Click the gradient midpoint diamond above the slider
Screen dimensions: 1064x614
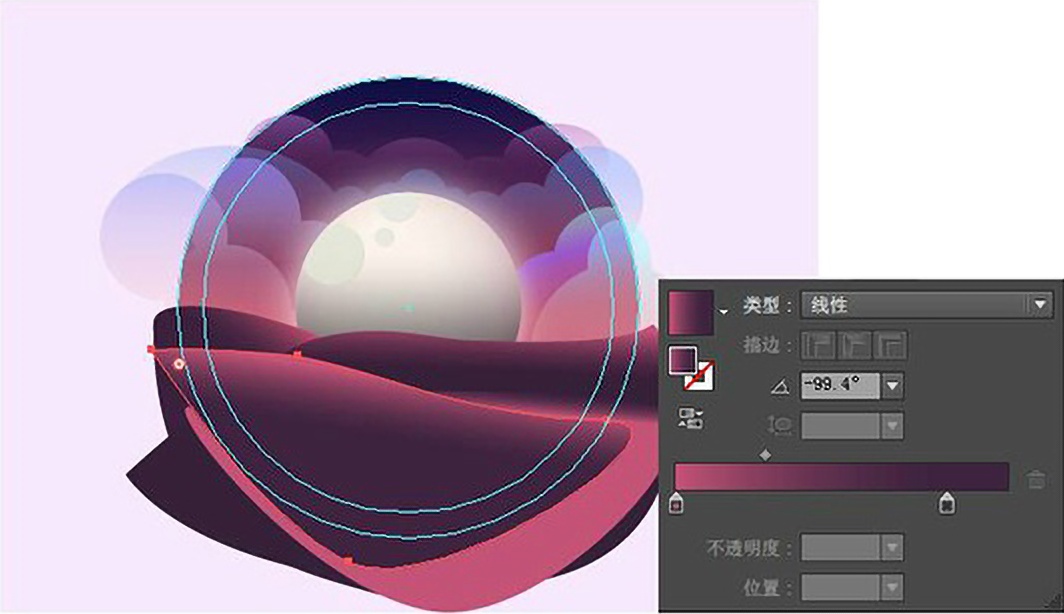coord(766,454)
